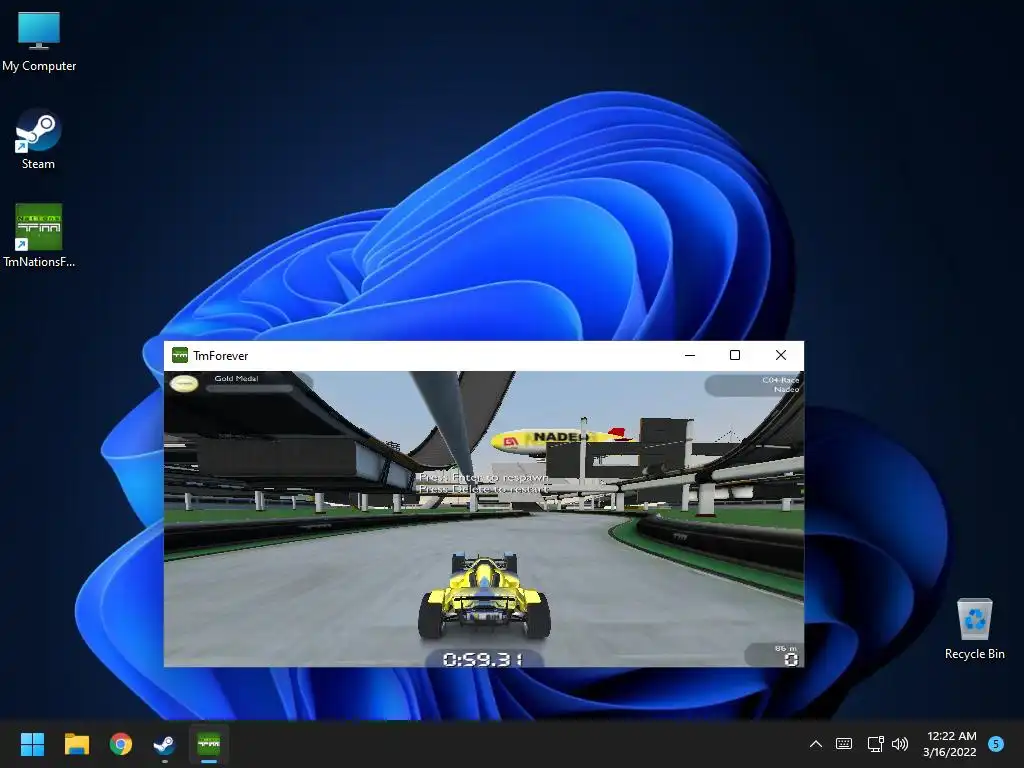Screen dimensions: 1024x768
Task: Open the volume control tray icon
Action: point(900,744)
